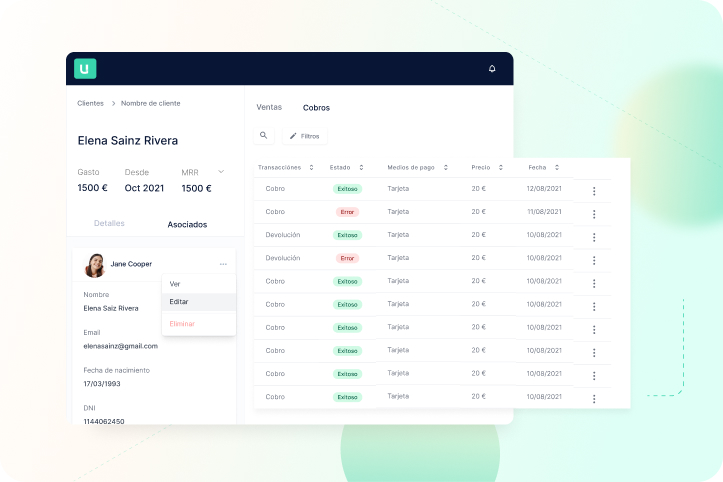Click the Jane Cooper name
723x482 pixels.
[131, 264]
